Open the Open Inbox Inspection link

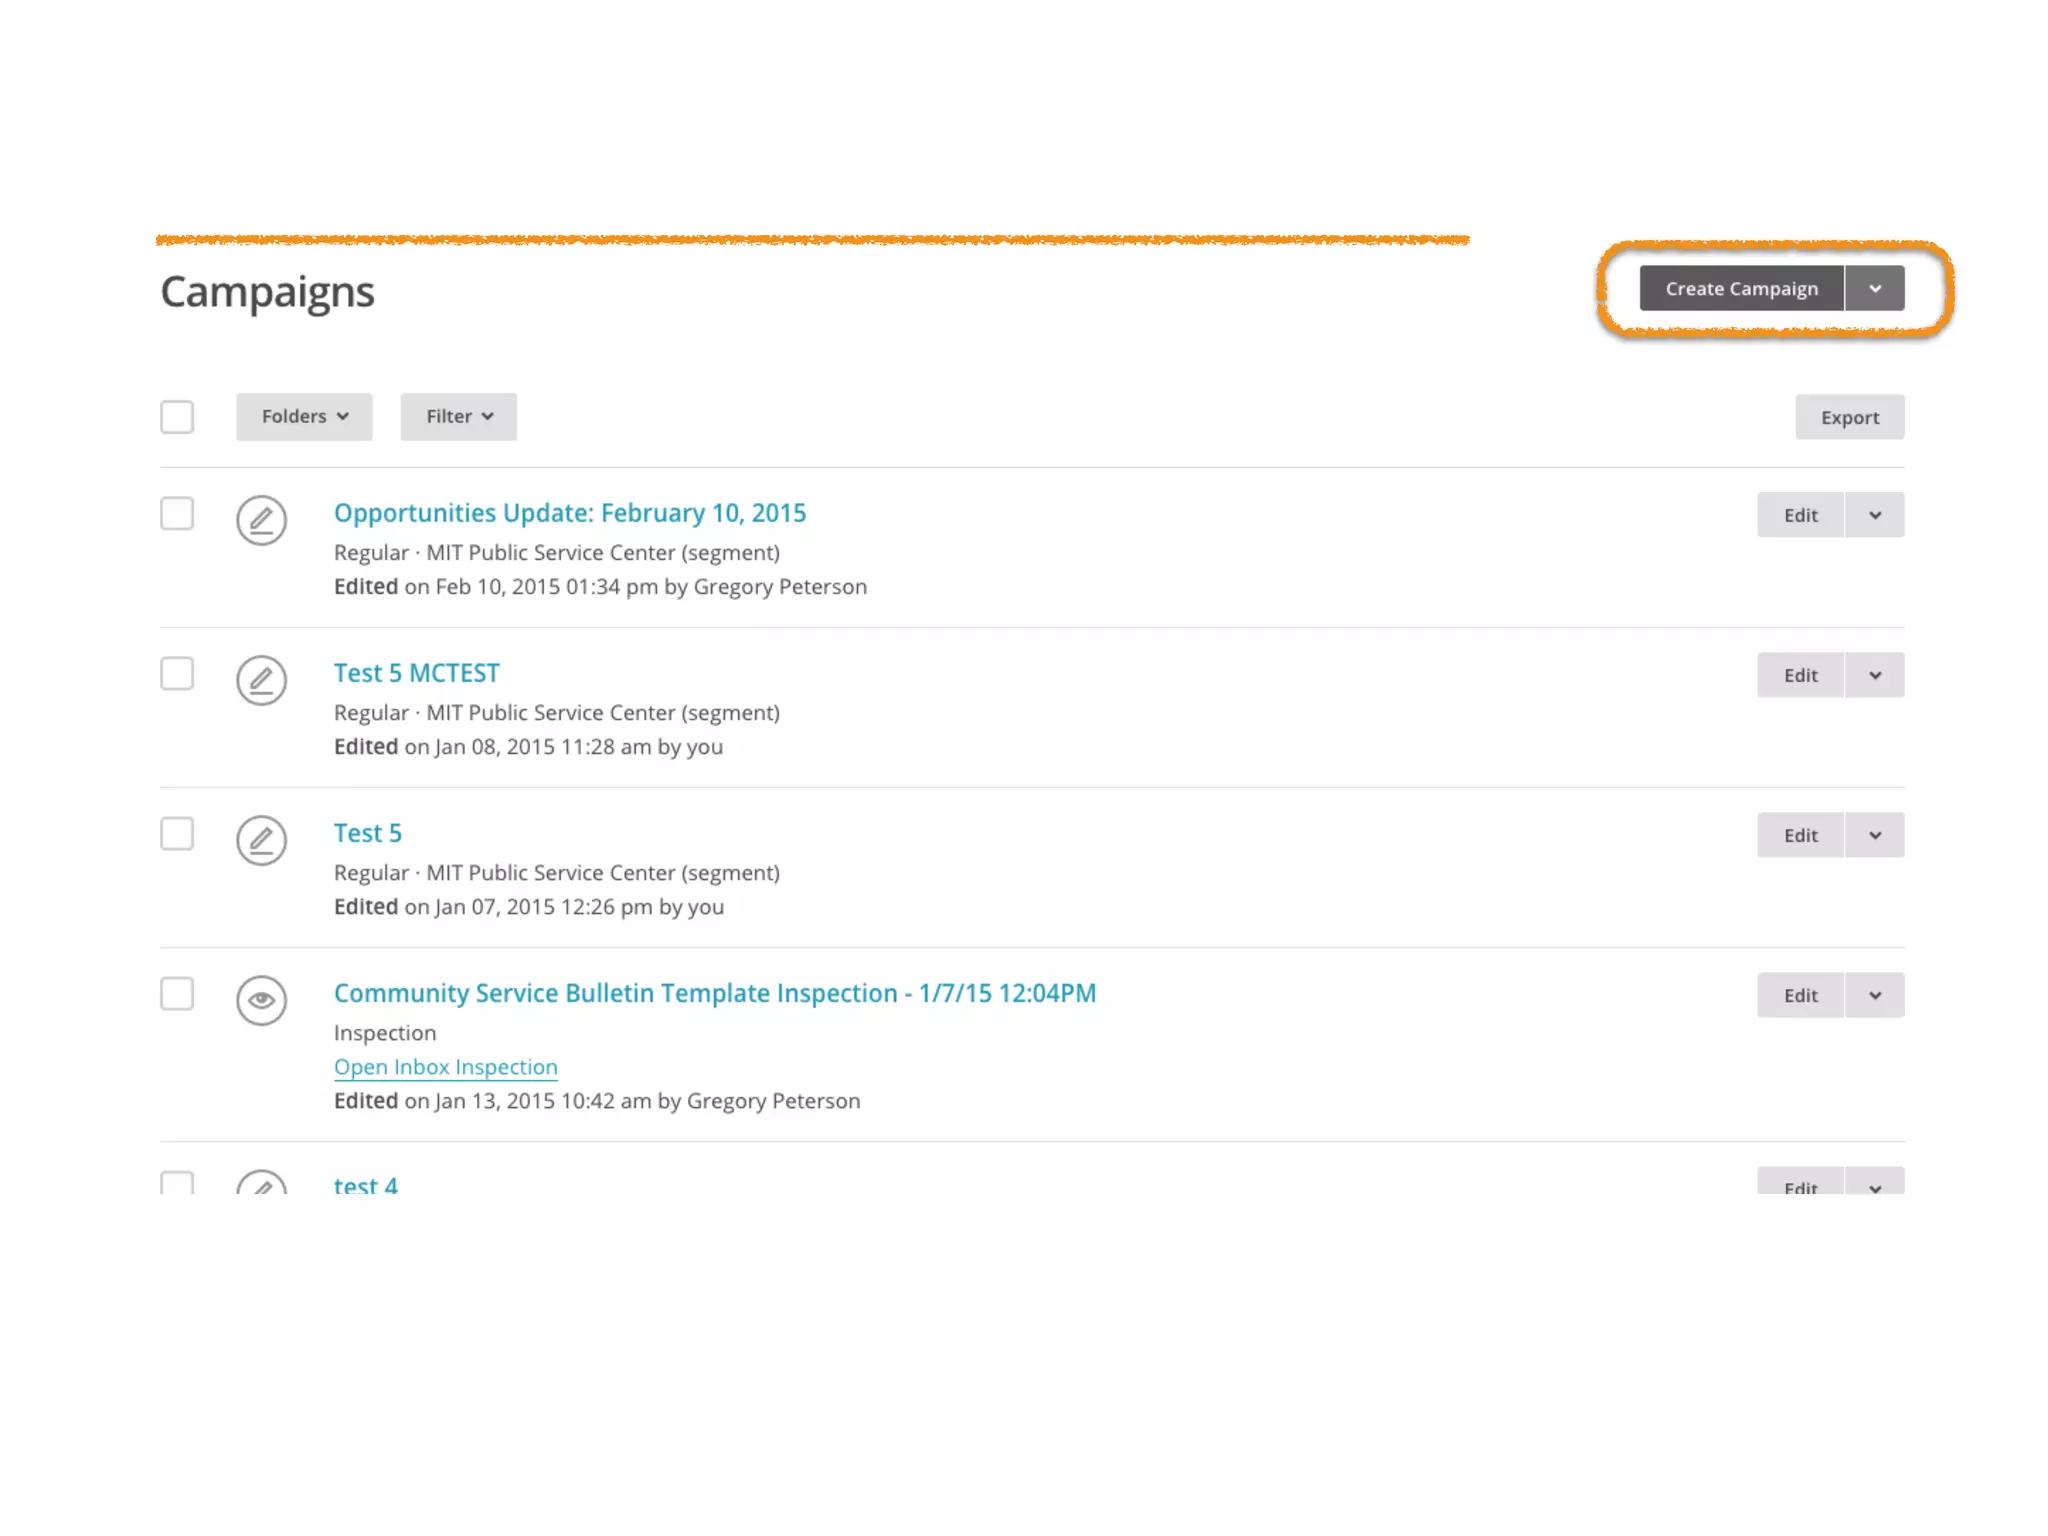[445, 1067]
